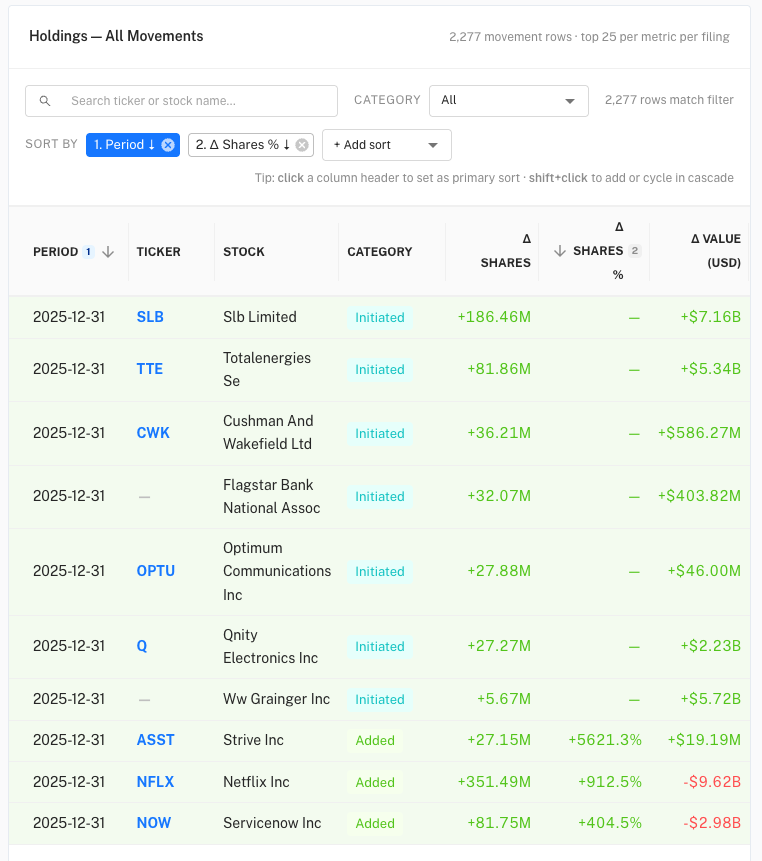
Task: Sort by the Stock column header
Action: point(244,251)
